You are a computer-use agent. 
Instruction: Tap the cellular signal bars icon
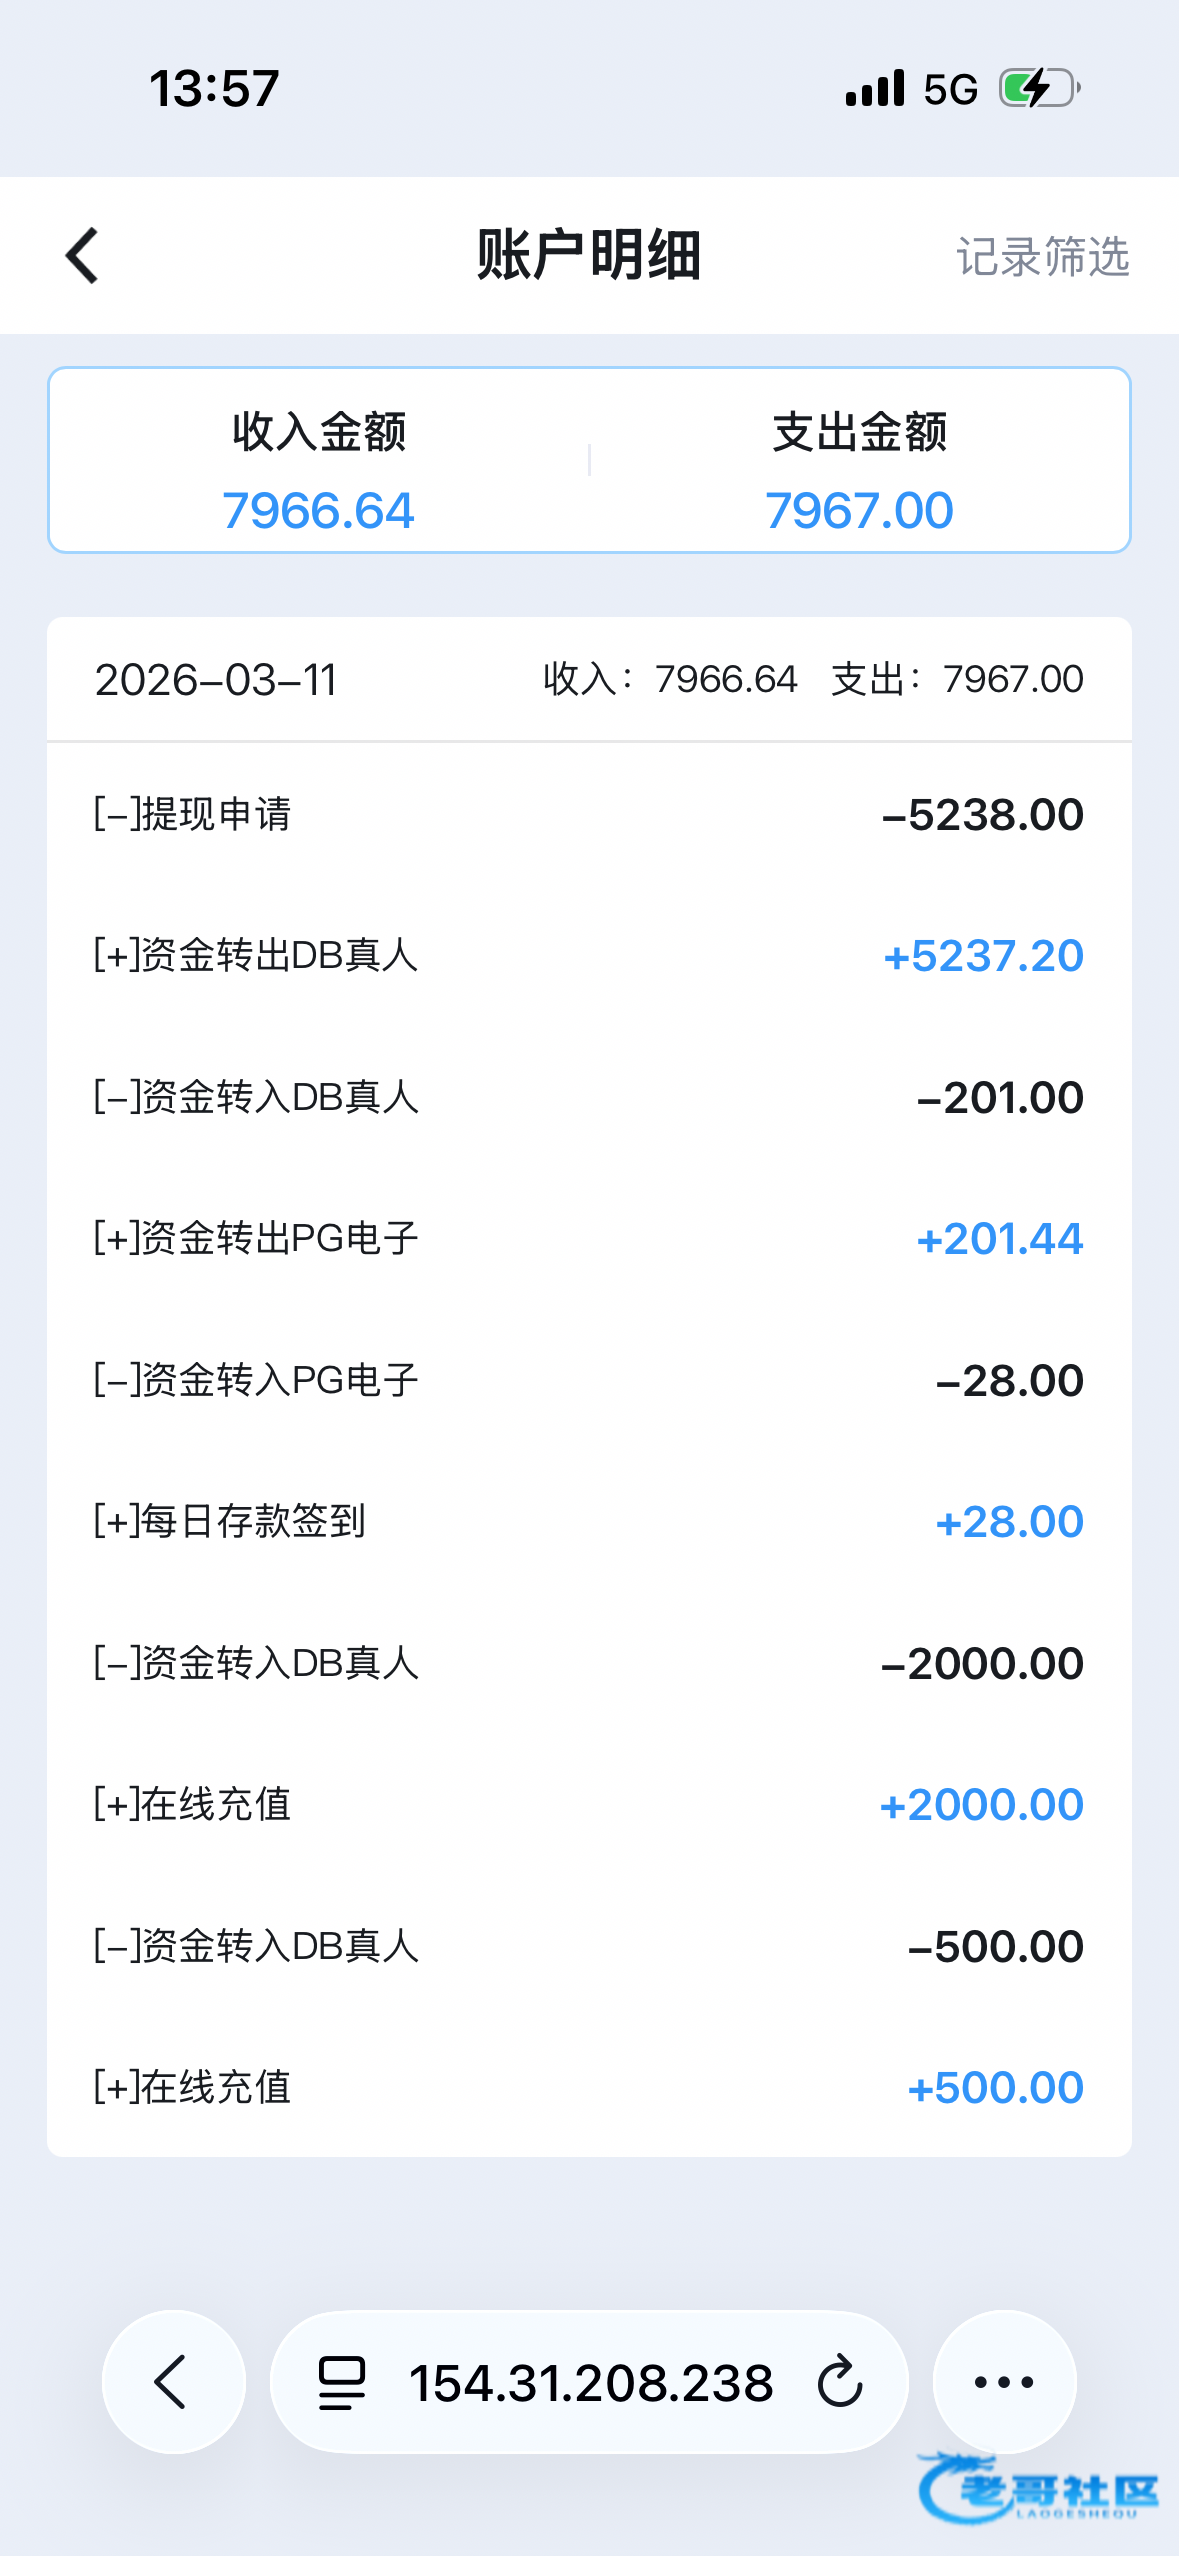coord(875,89)
